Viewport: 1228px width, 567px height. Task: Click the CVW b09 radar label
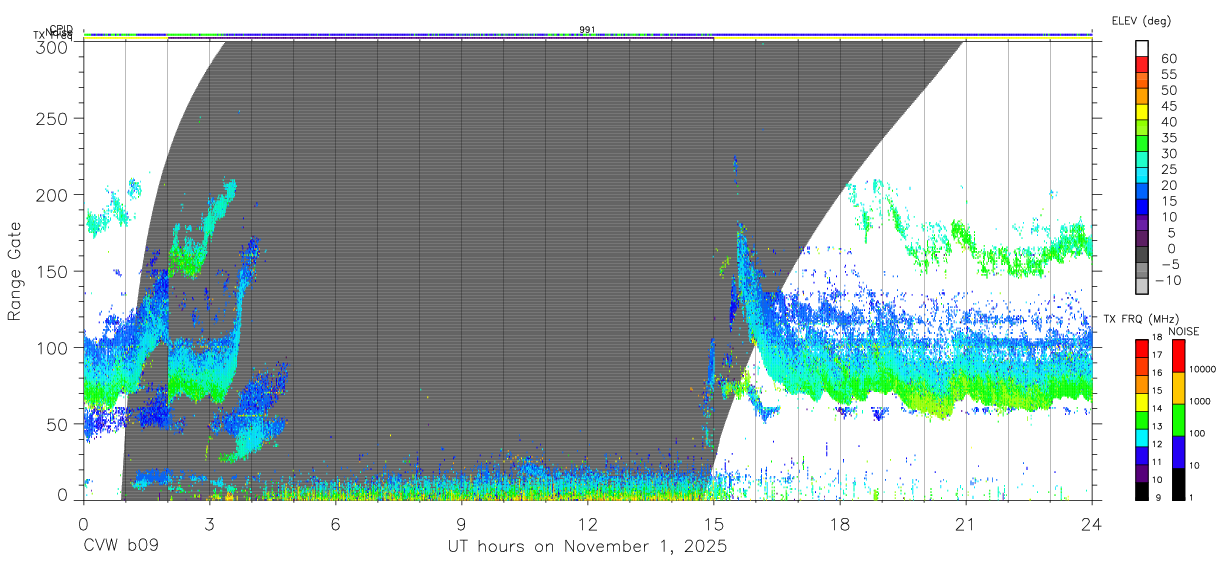tap(121, 547)
